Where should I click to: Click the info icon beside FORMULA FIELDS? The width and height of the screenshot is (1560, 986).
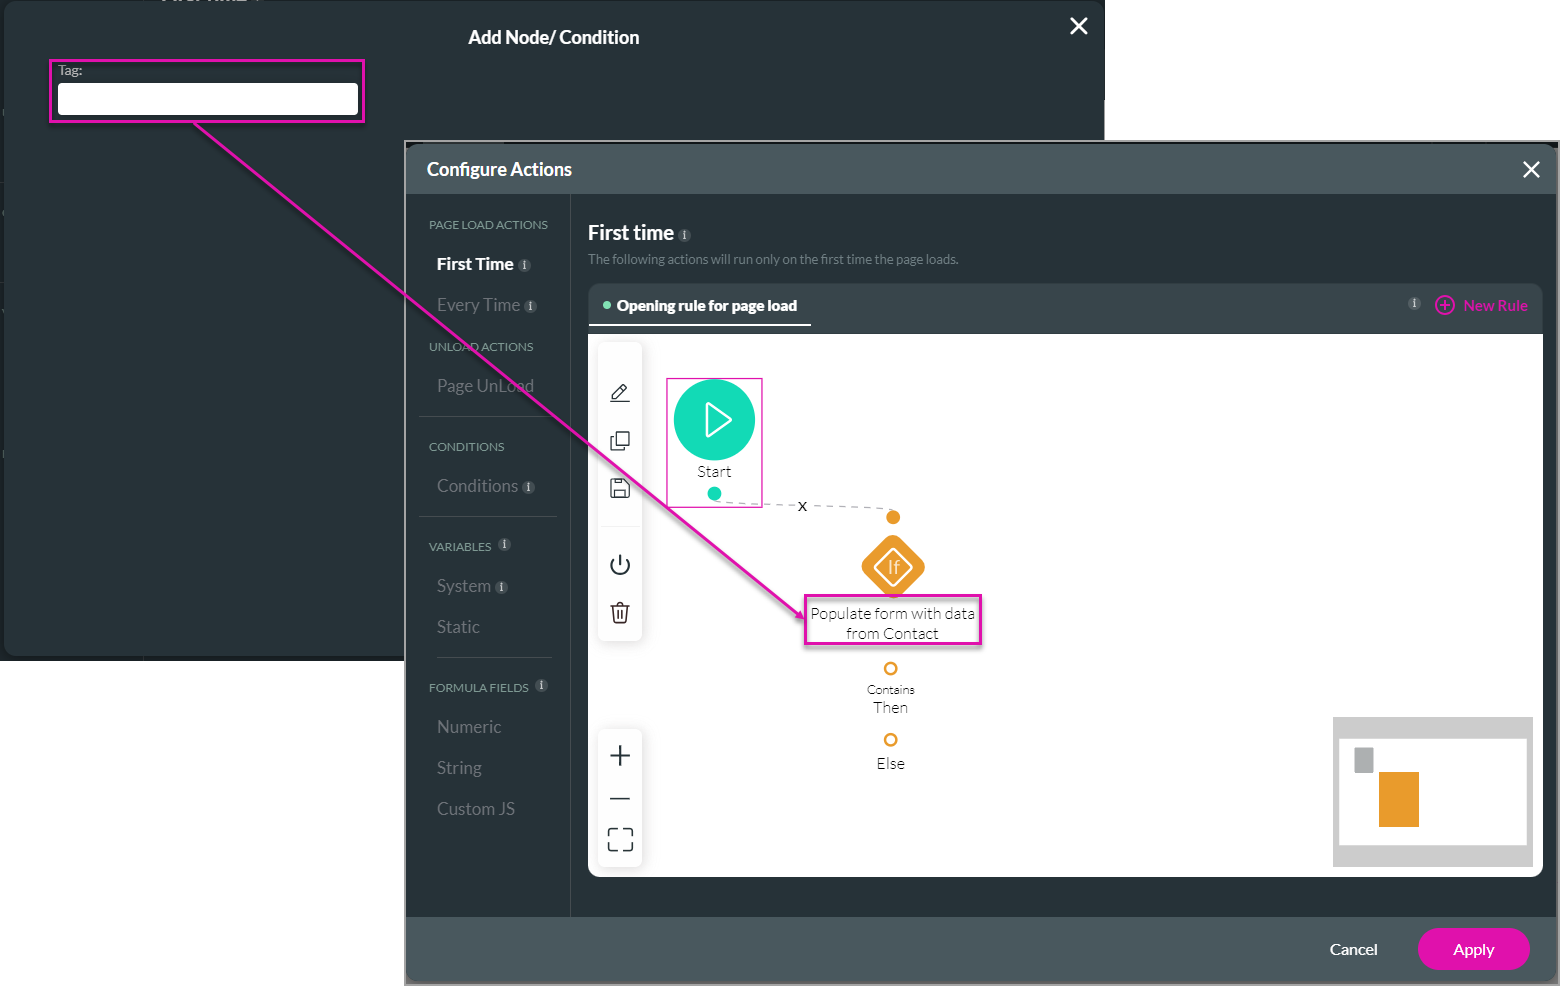pyautogui.click(x=542, y=686)
